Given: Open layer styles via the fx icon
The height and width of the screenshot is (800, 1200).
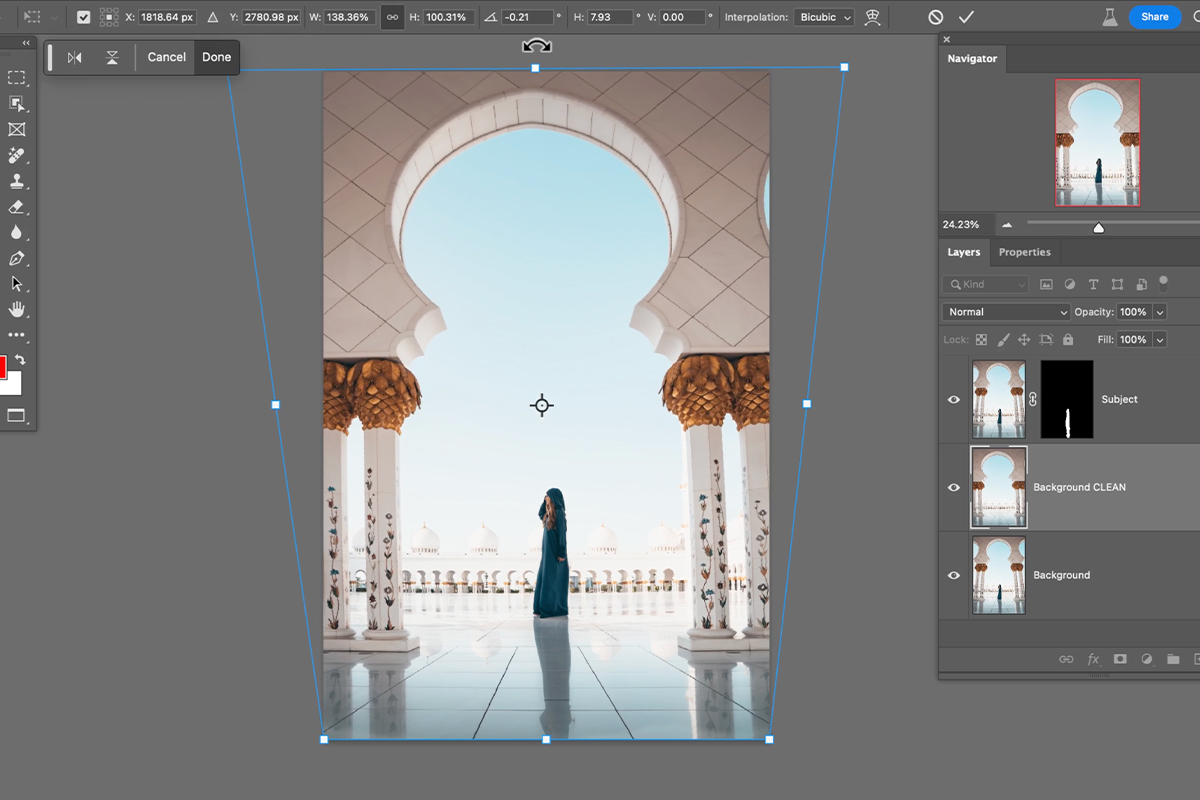Looking at the screenshot, I should coord(1093,659).
